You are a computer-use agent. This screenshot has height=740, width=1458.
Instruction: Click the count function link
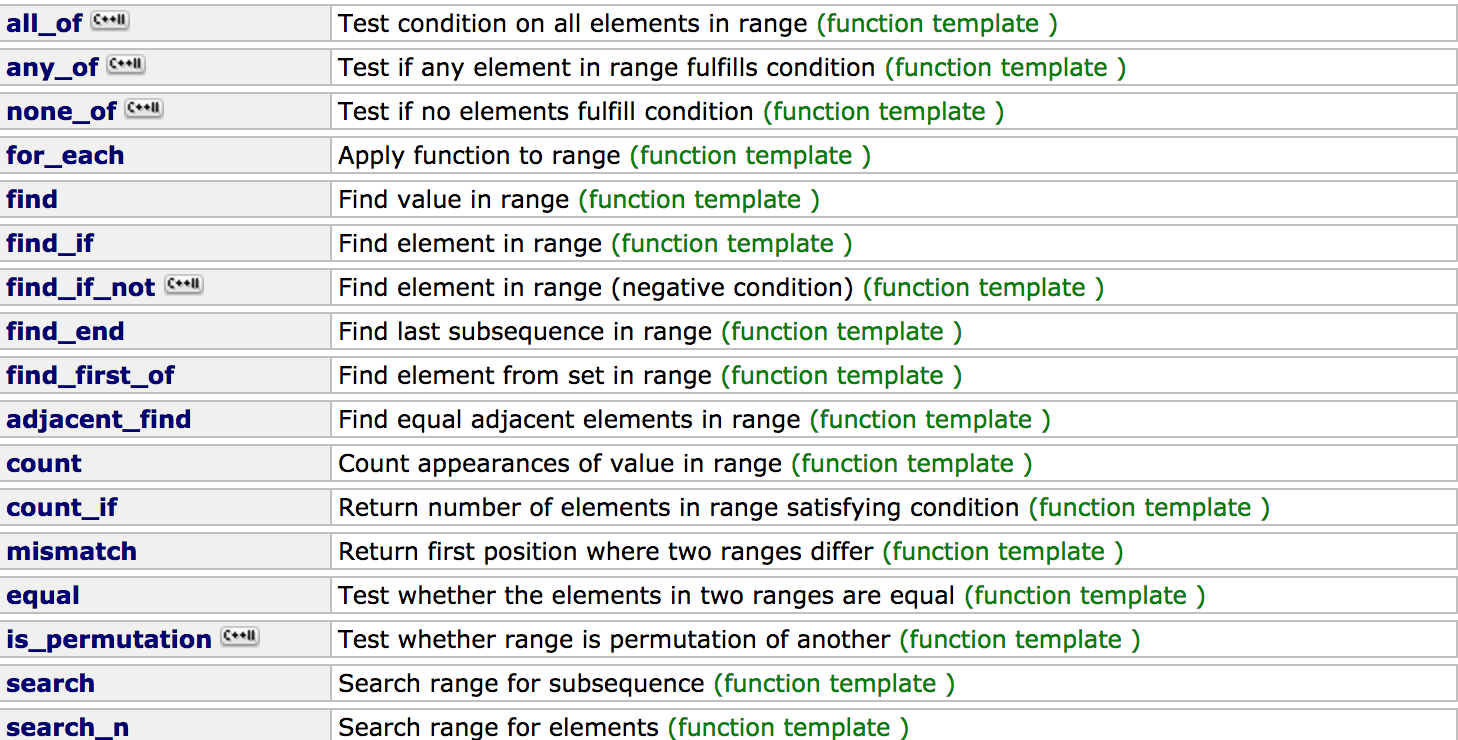click(44, 464)
